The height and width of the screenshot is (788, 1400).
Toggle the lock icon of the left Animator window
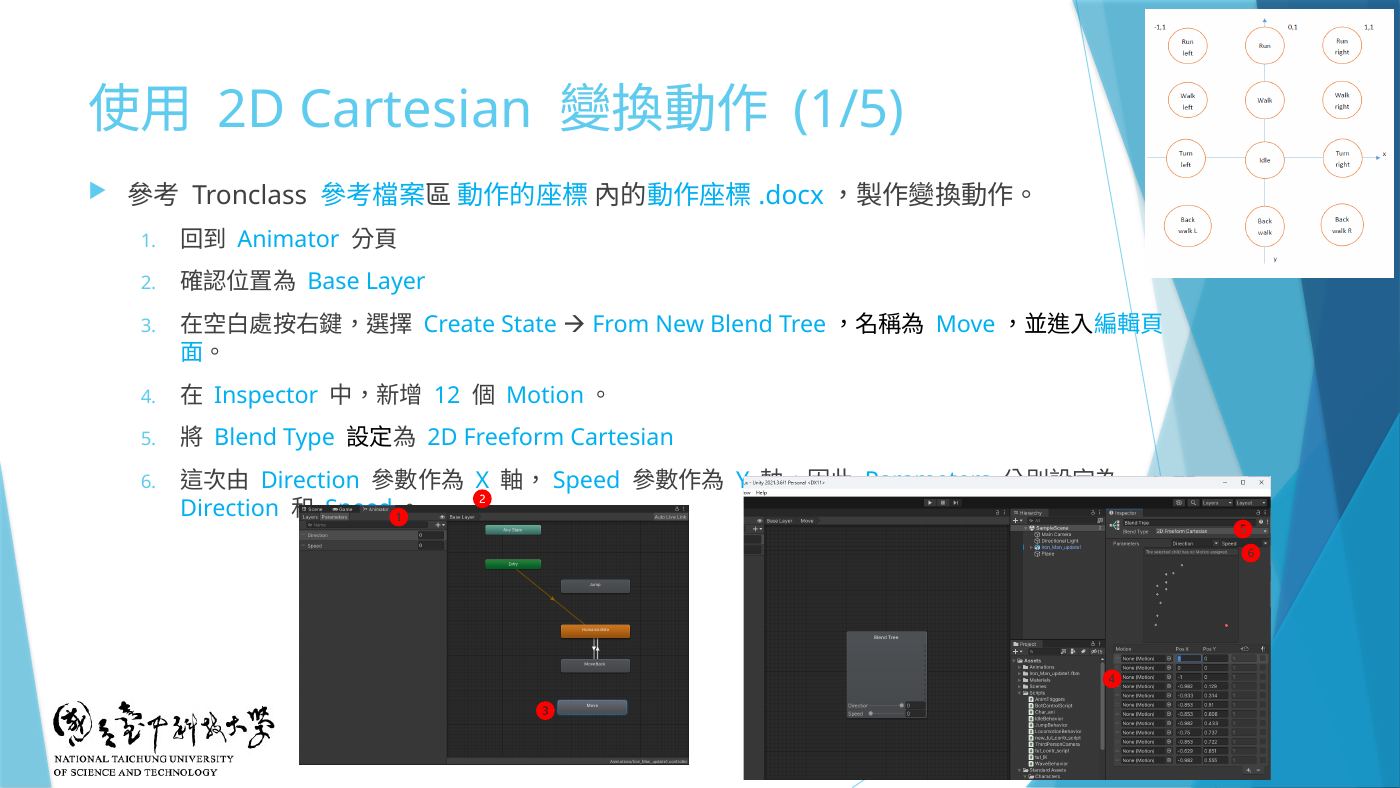click(677, 509)
